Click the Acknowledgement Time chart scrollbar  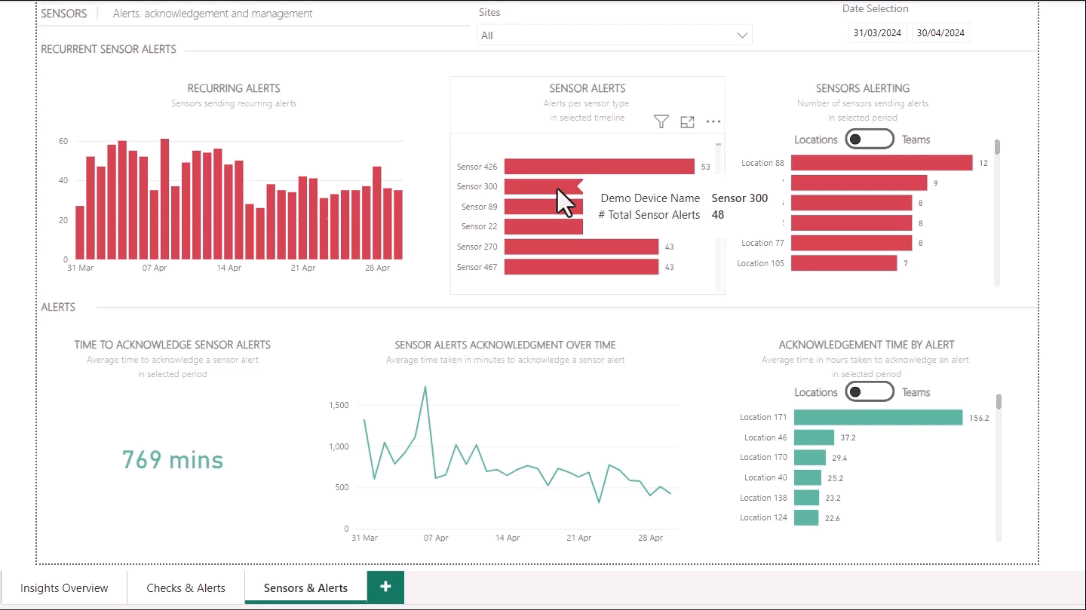997,402
